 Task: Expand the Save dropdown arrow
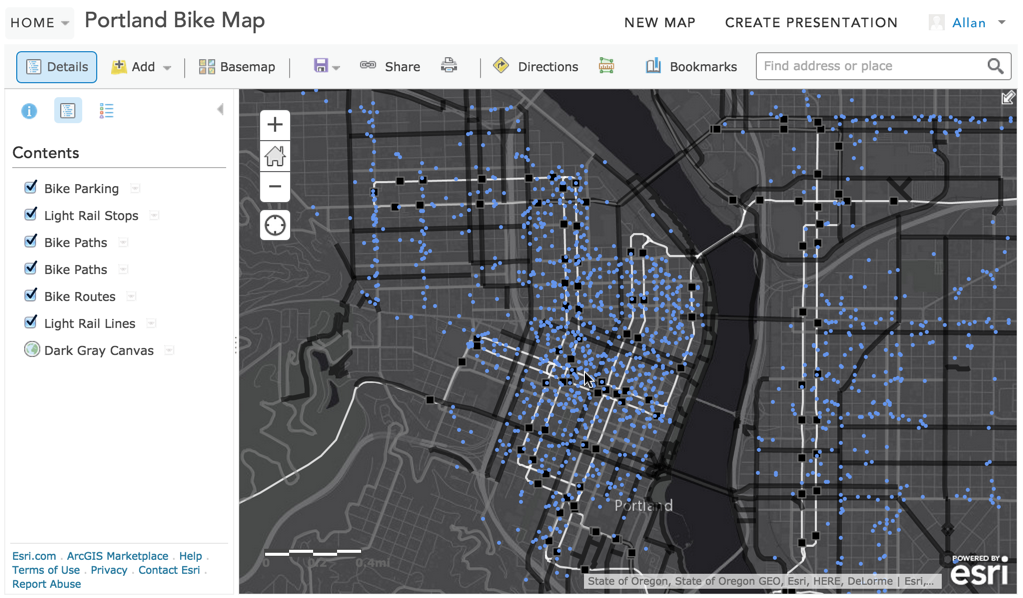(336, 68)
